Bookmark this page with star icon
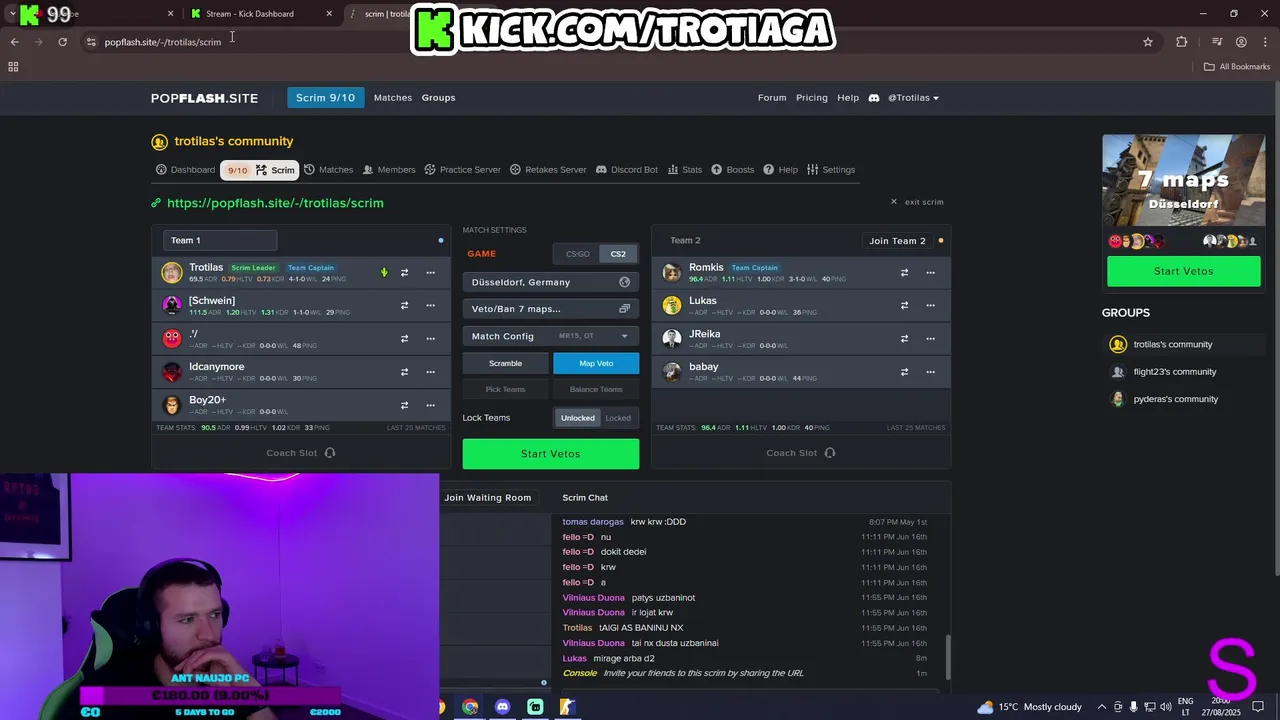Screen dimensions: 1280x720 coord(1148,42)
